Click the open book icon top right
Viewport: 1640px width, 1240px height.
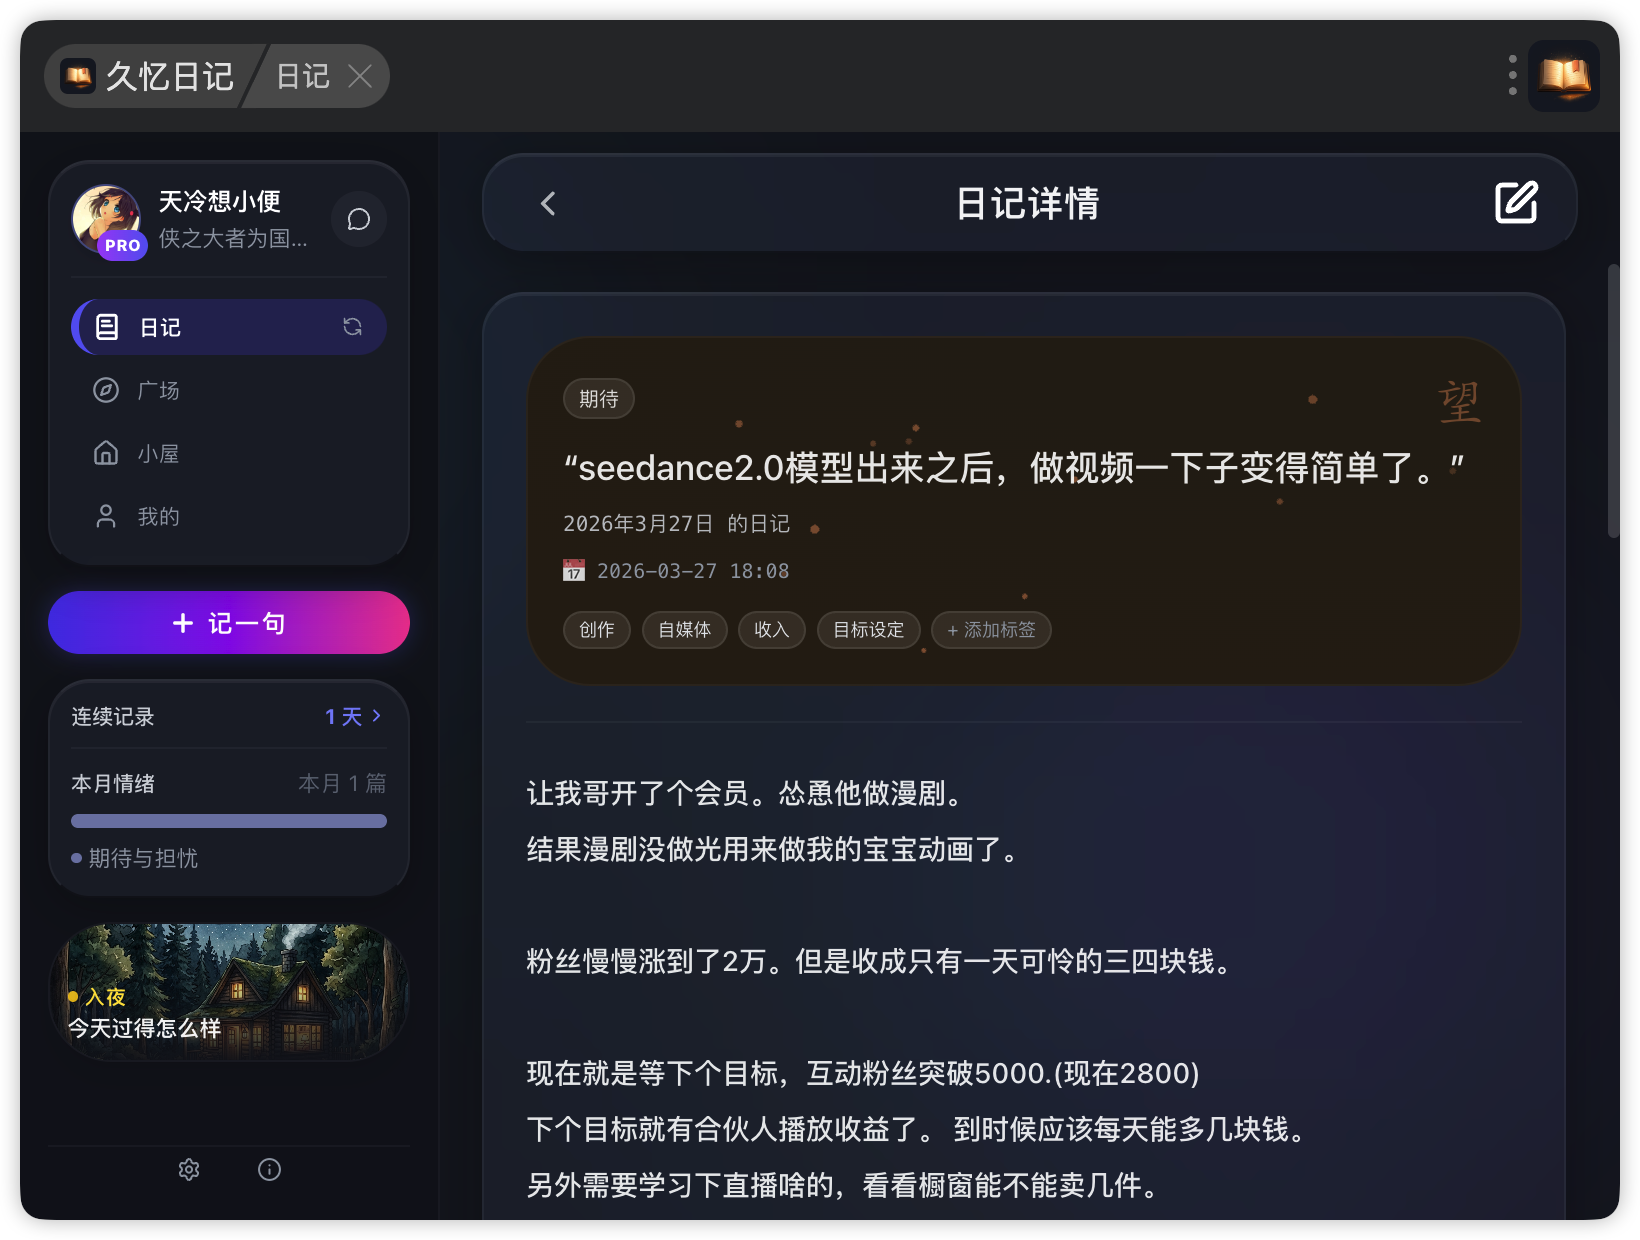tap(1564, 76)
